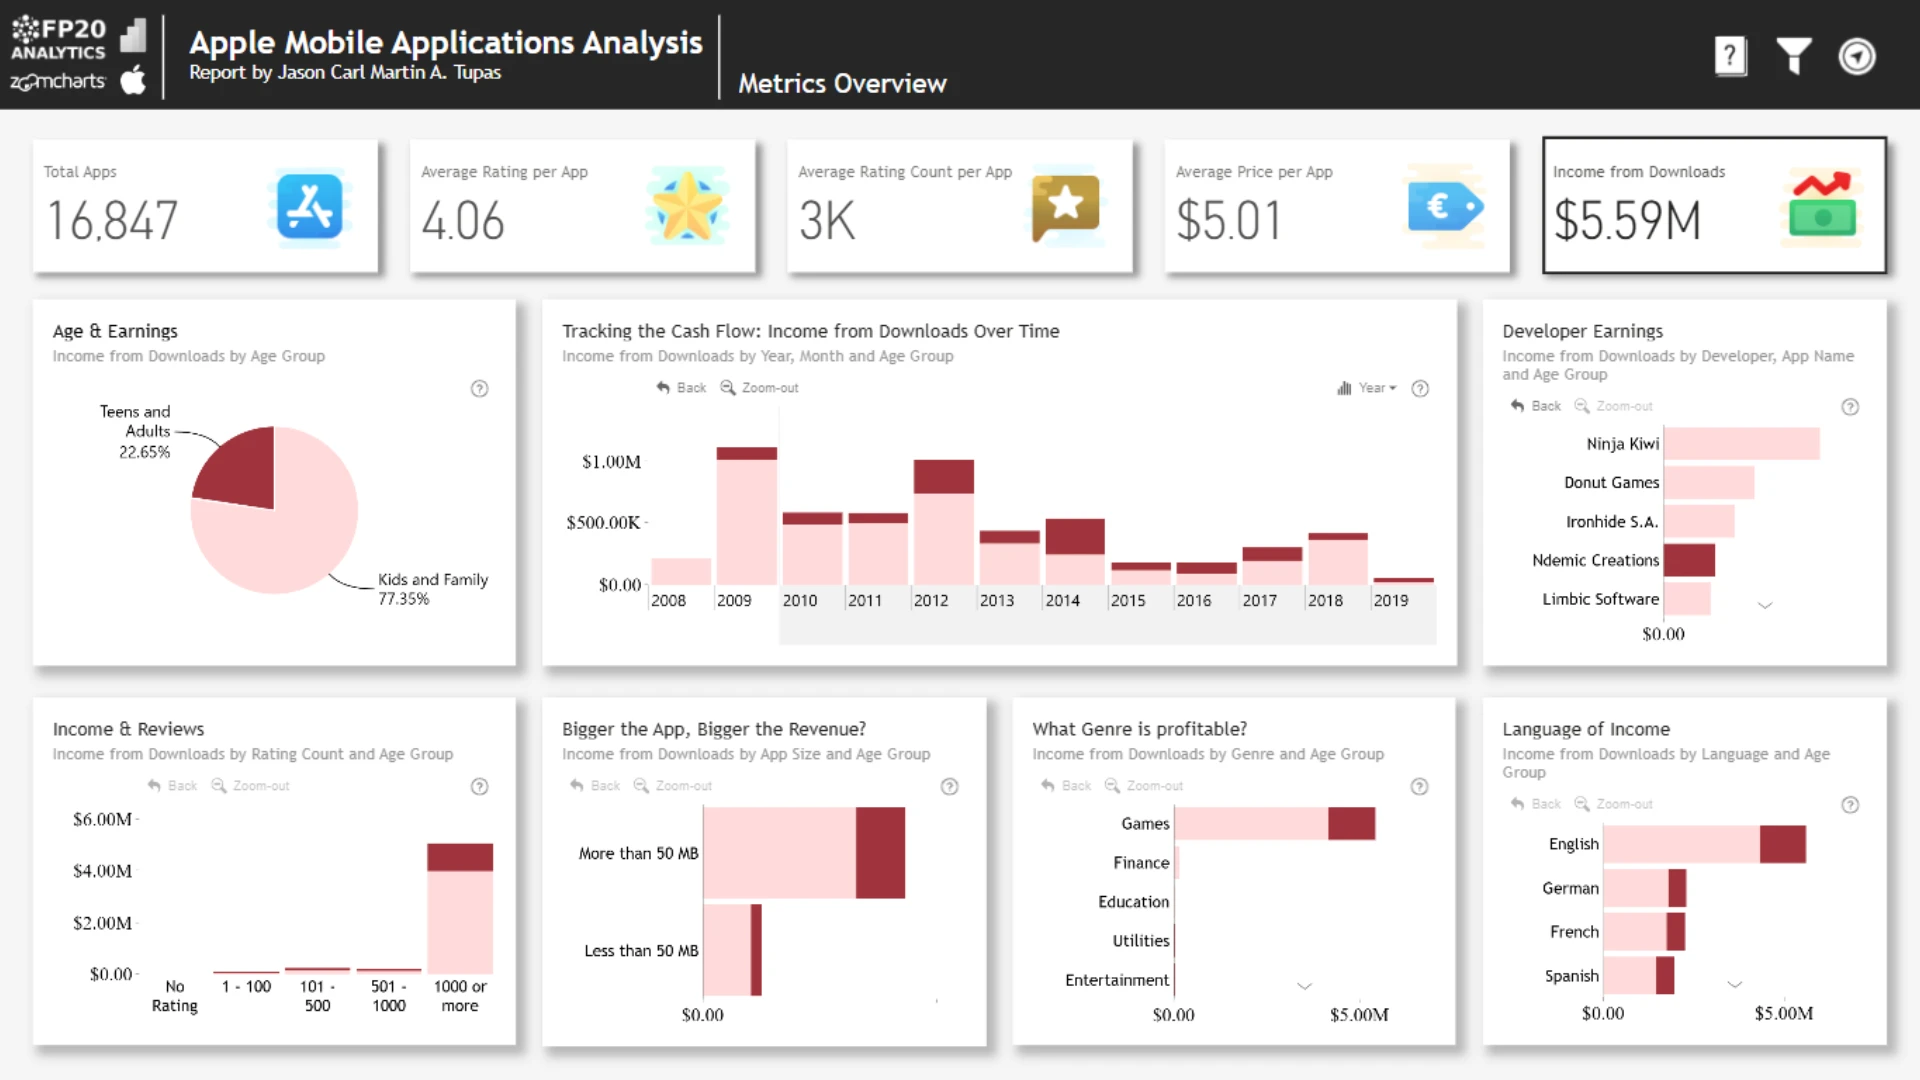Select the Average Price per App card
Viewport: 1920px width, 1080px height.
[1336, 206]
